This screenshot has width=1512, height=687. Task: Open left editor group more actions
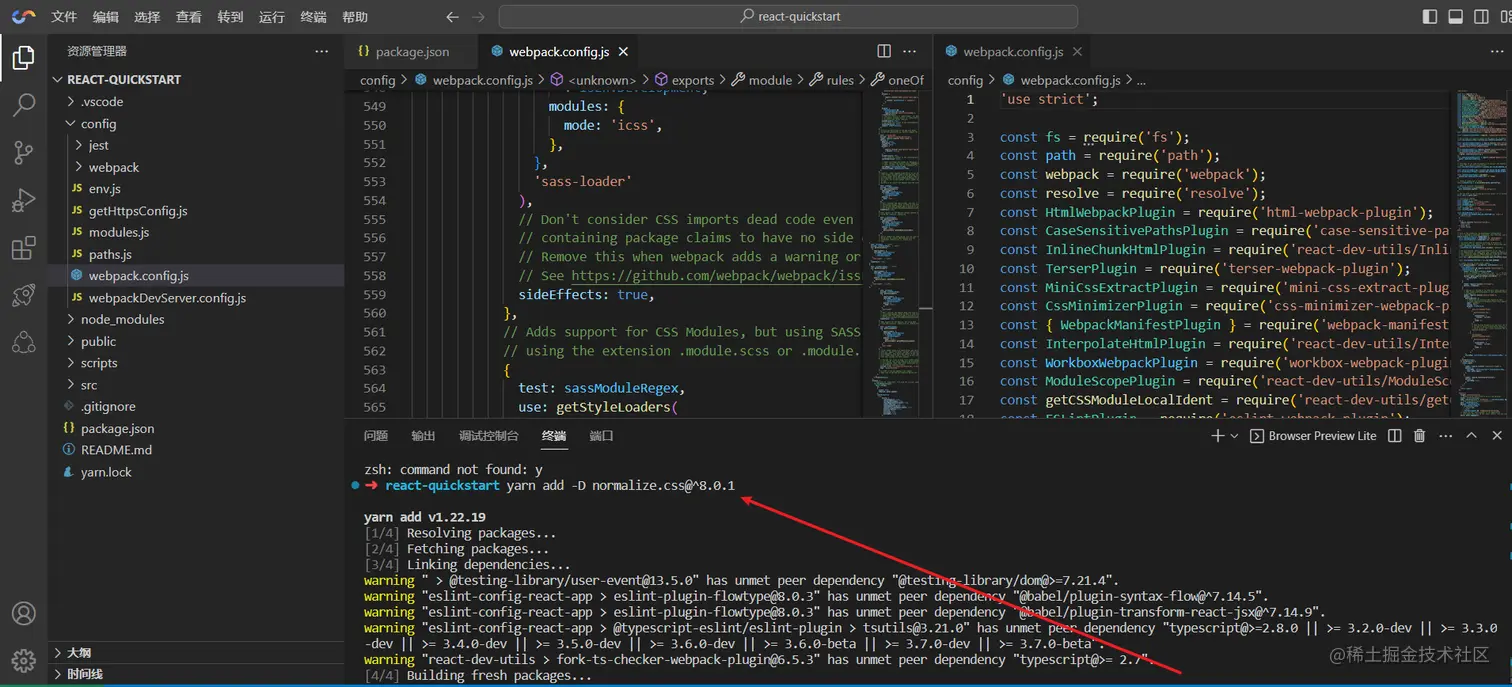tap(909, 51)
